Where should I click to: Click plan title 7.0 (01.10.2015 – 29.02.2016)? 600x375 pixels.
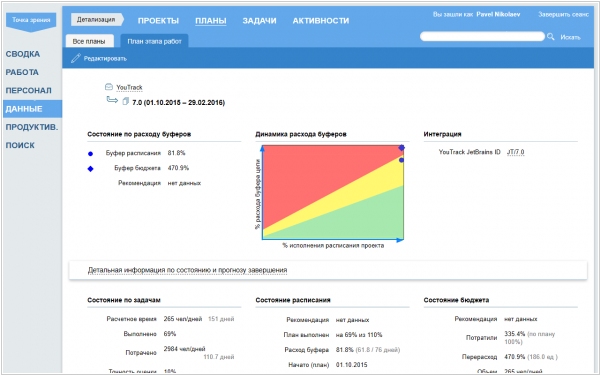tap(178, 103)
